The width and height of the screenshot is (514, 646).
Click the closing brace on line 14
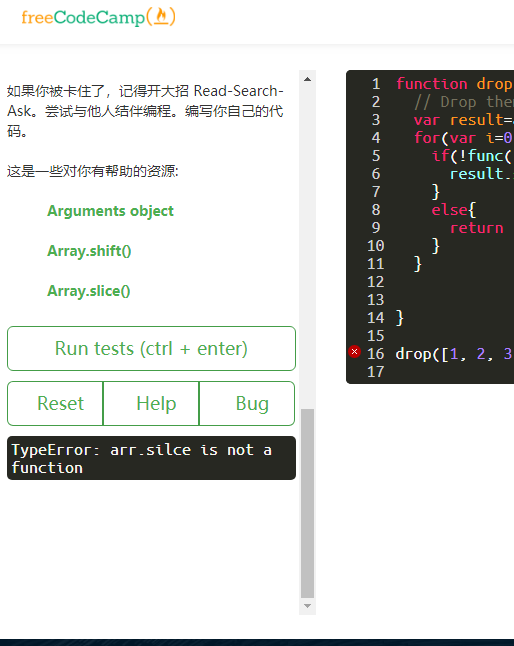tap(400, 318)
